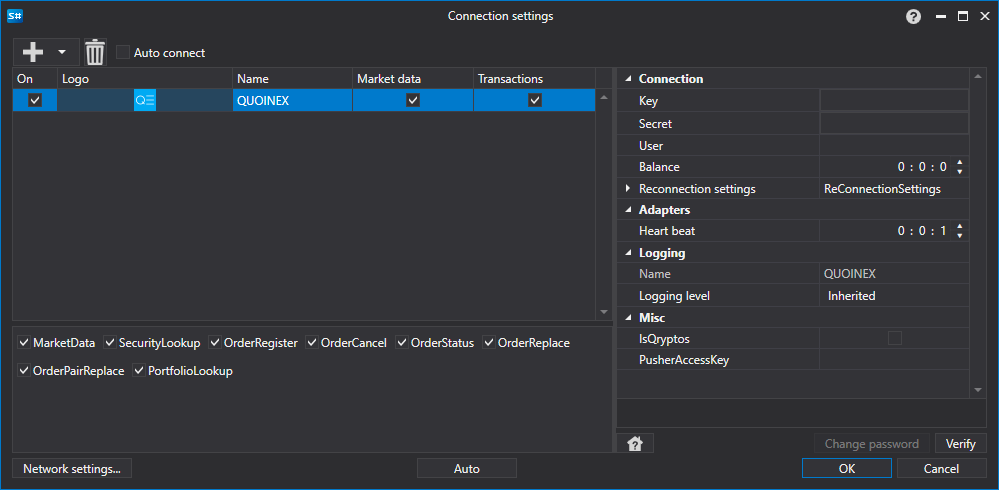Viewport: 999px width, 490px height.
Task: Uncheck the MarketData message type checkbox
Action: pos(24,343)
